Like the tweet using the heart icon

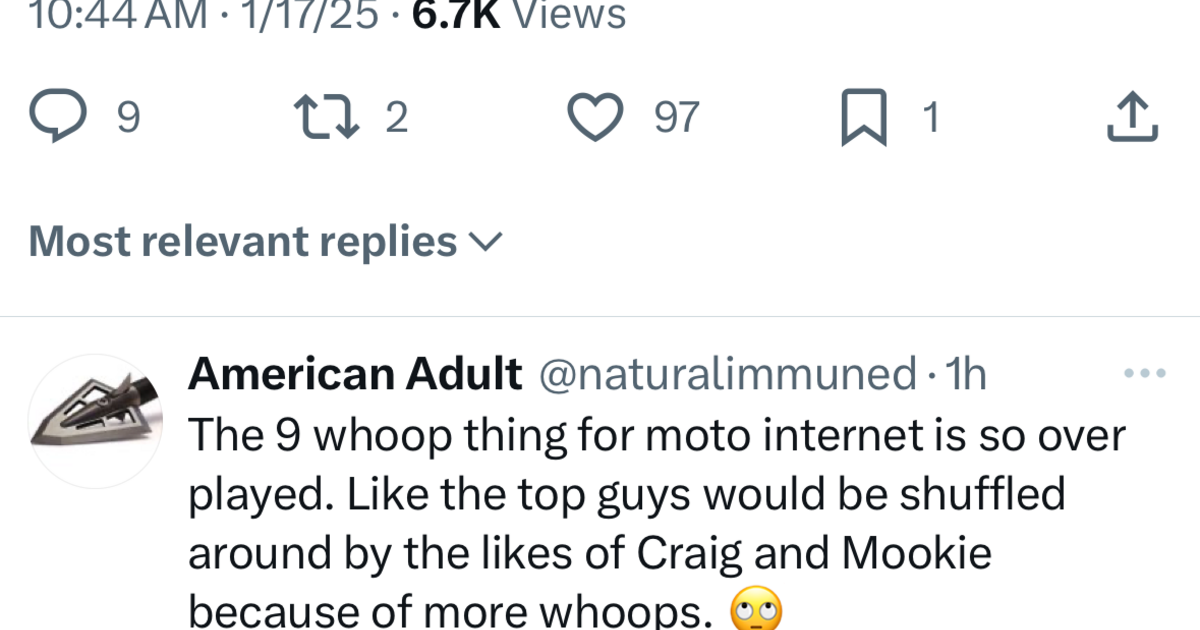[594, 115]
